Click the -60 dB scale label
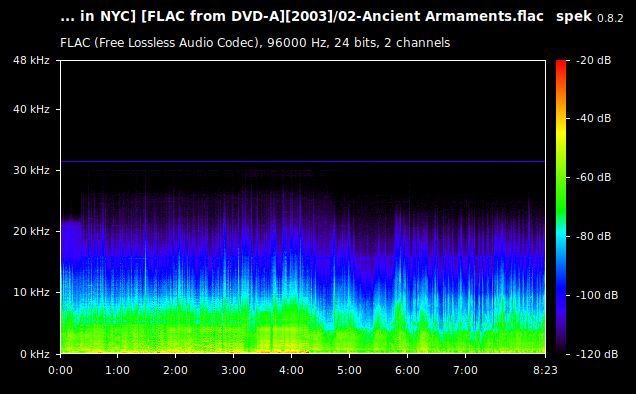 click(x=593, y=177)
